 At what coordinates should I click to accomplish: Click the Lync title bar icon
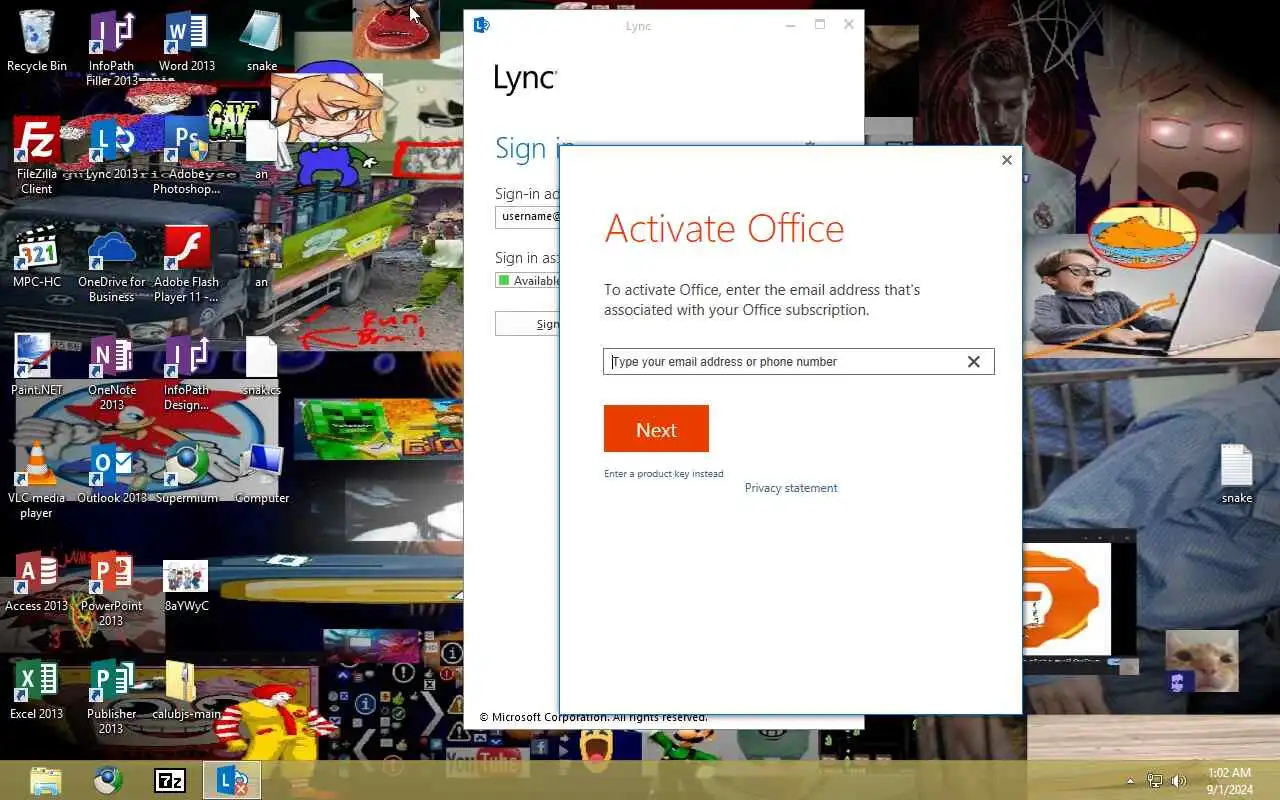(481, 25)
